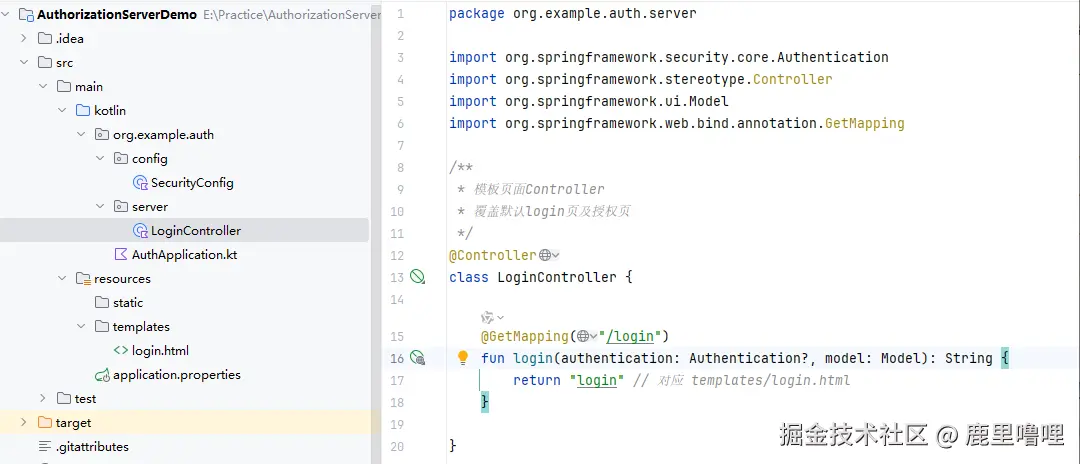1080x464 pixels.
Task: Click line number 1 in the gutter
Action: (401, 13)
